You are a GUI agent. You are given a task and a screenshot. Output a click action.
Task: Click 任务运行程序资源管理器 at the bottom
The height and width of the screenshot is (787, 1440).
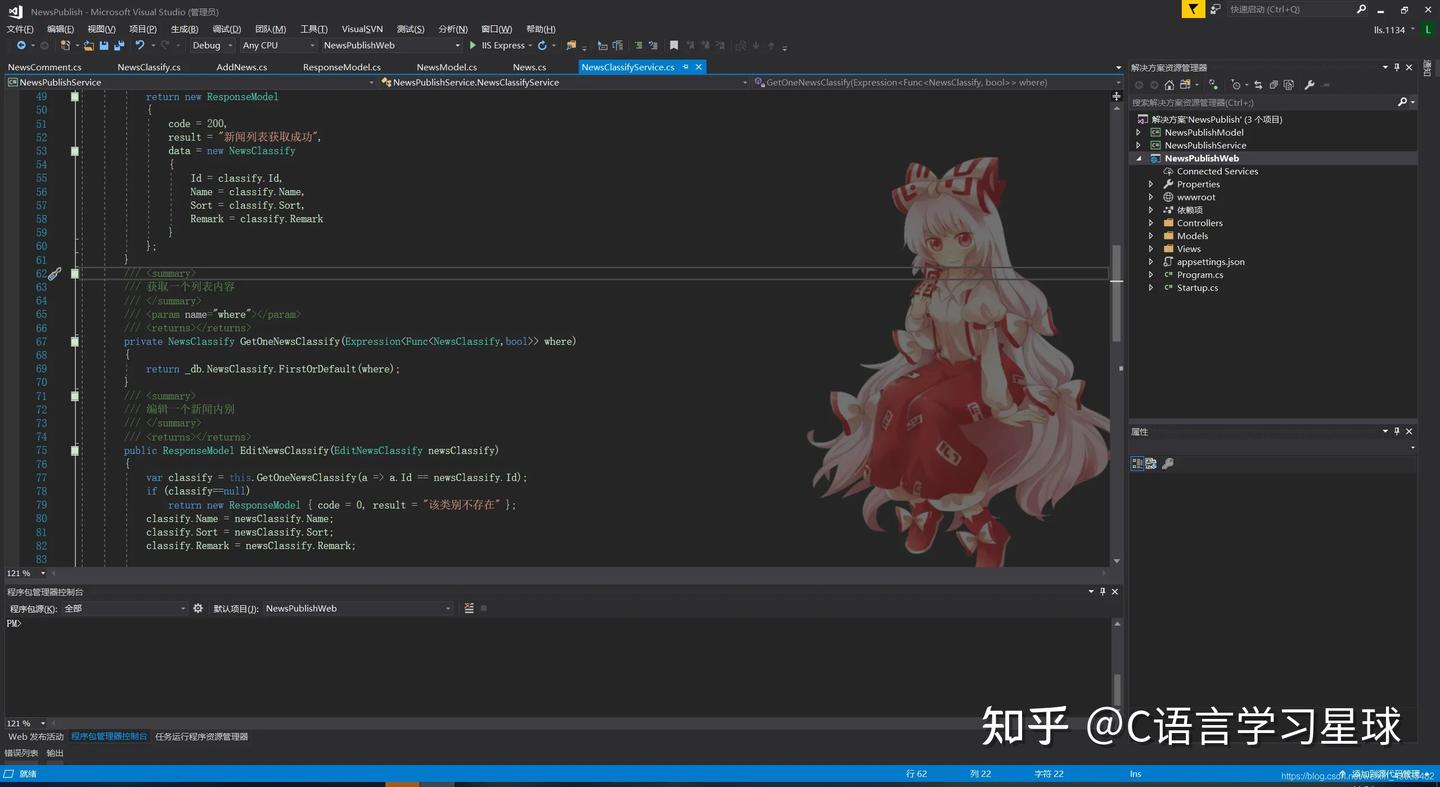pyautogui.click(x=204, y=736)
